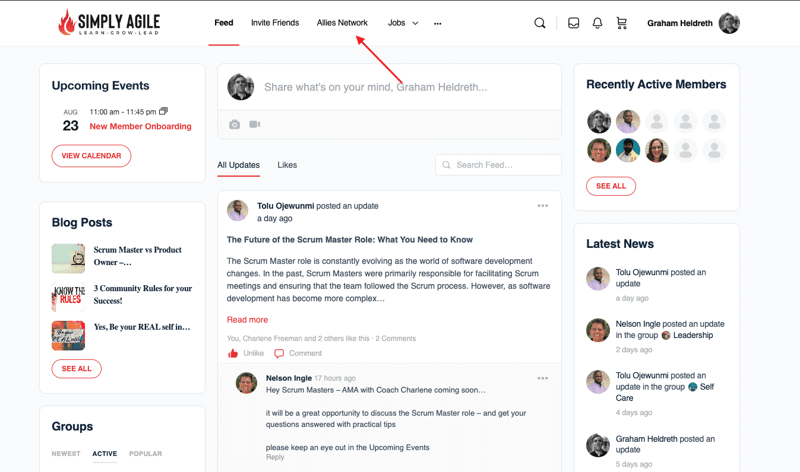
Task: Click the Share what's on your mind field
Action: [x=376, y=87]
